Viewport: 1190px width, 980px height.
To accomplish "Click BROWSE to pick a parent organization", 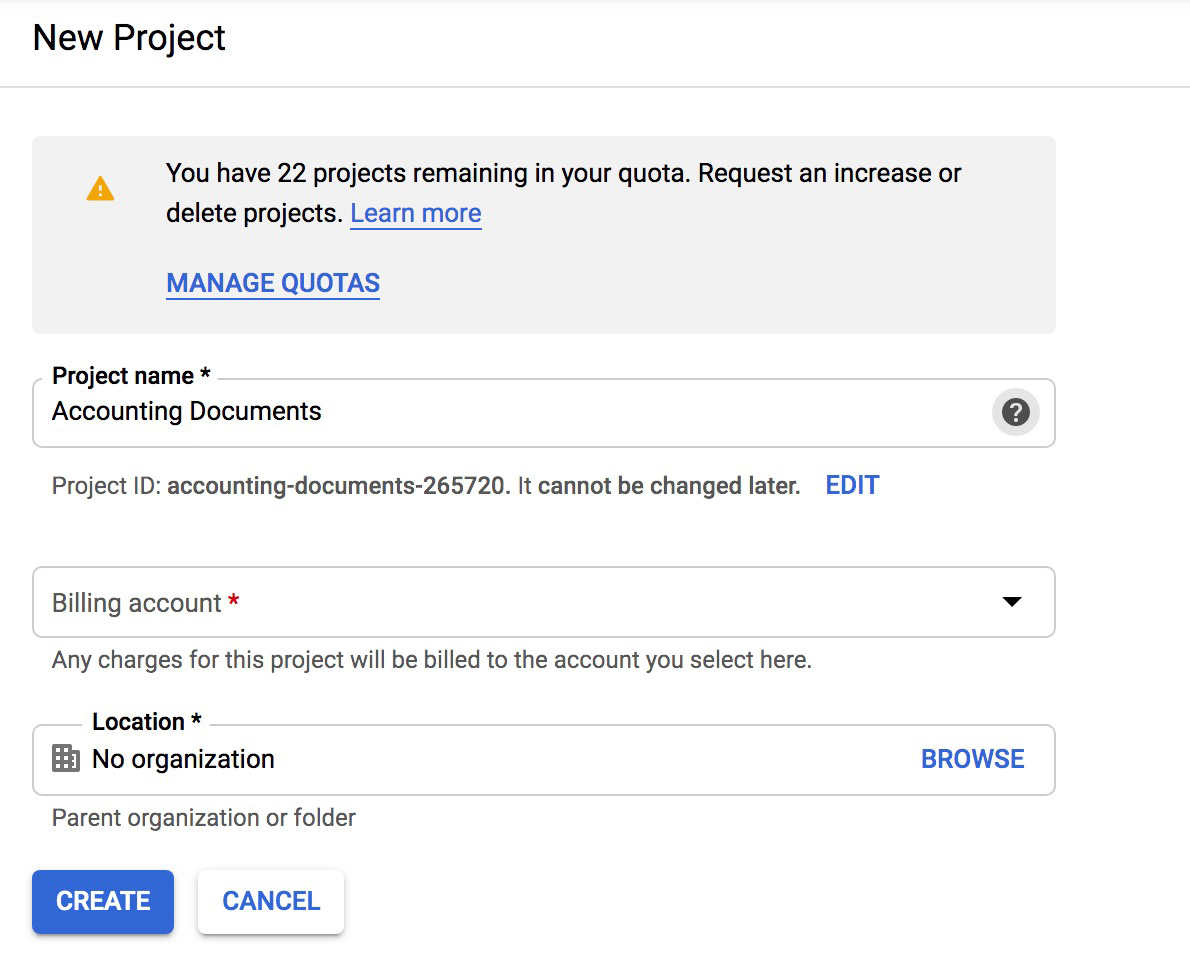I will pos(972,759).
